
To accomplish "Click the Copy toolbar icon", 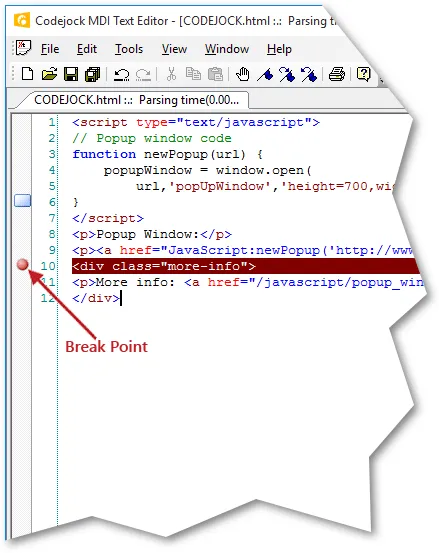I will click(x=193, y=74).
